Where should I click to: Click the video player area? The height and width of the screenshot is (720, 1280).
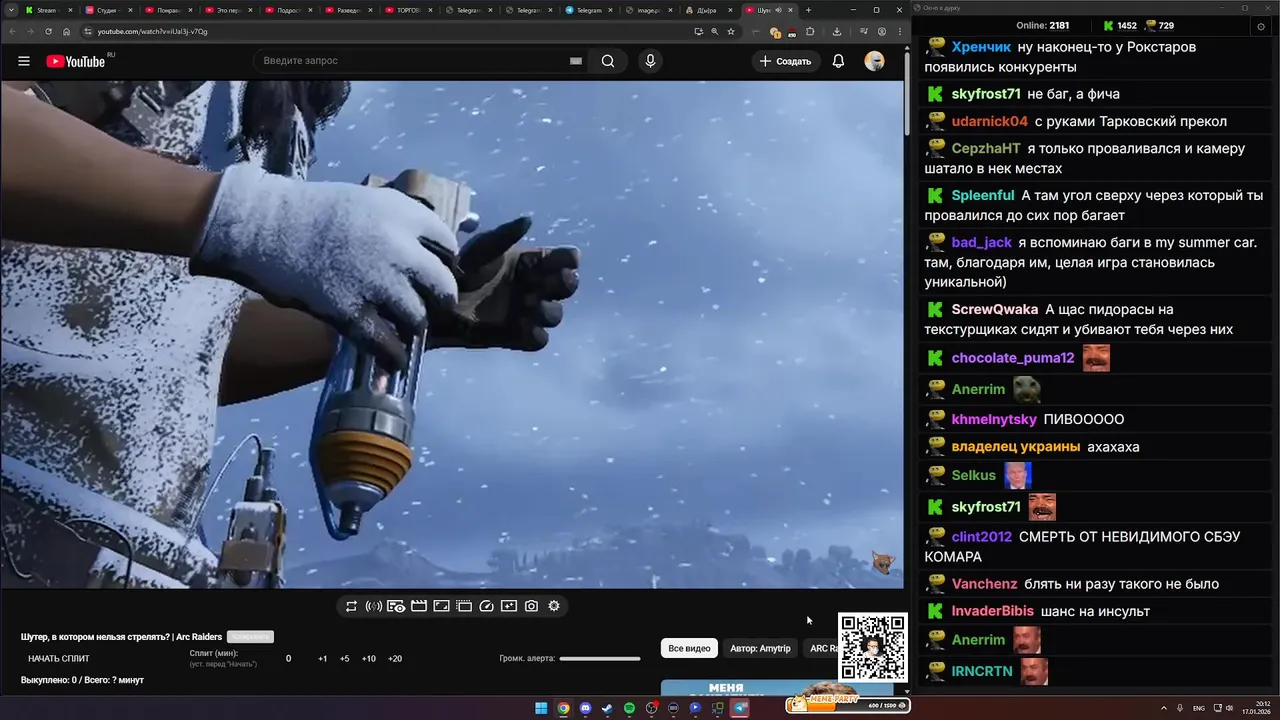coord(452,335)
